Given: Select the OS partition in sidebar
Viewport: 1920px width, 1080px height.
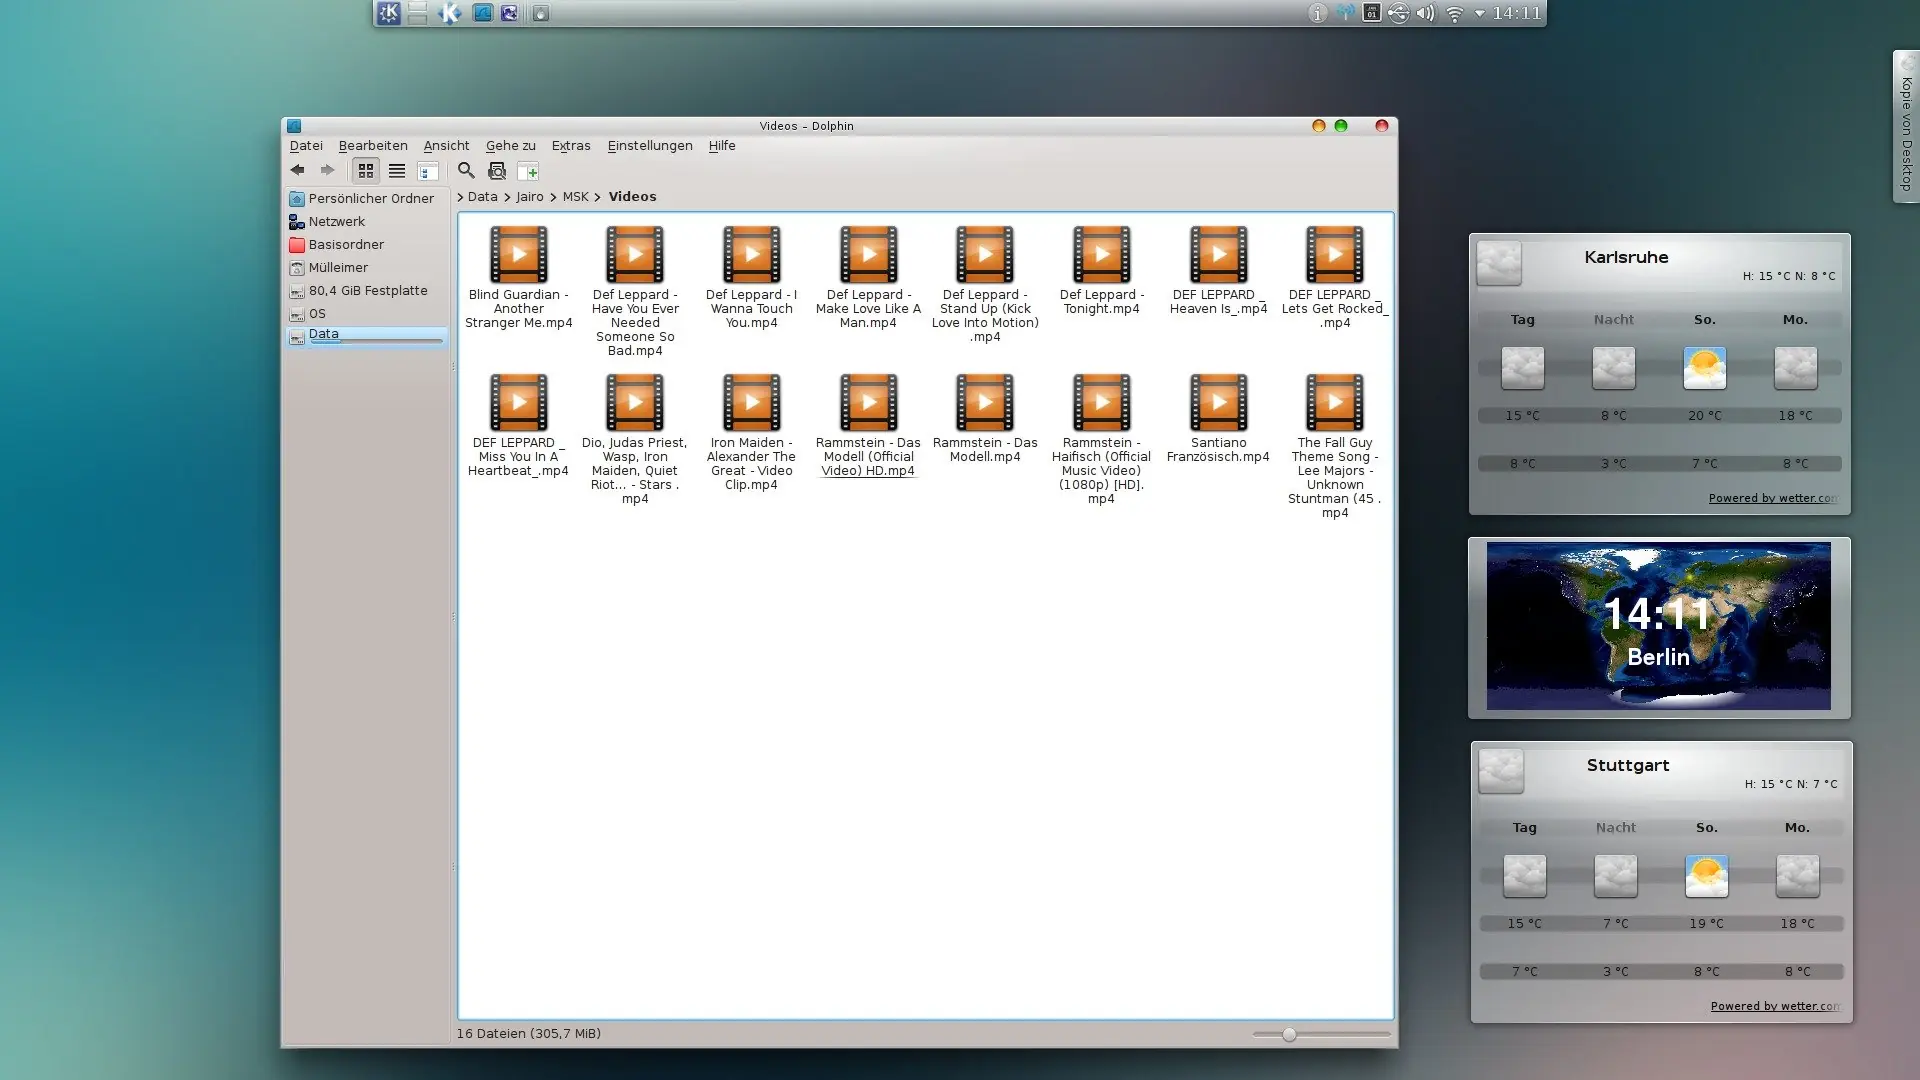Looking at the screenshot, I should coord(367,314).
